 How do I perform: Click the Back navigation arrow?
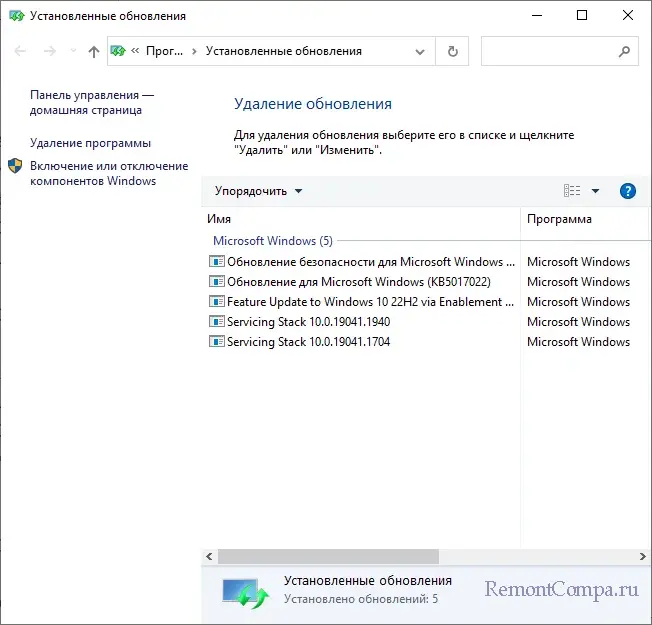click(20, 51)
